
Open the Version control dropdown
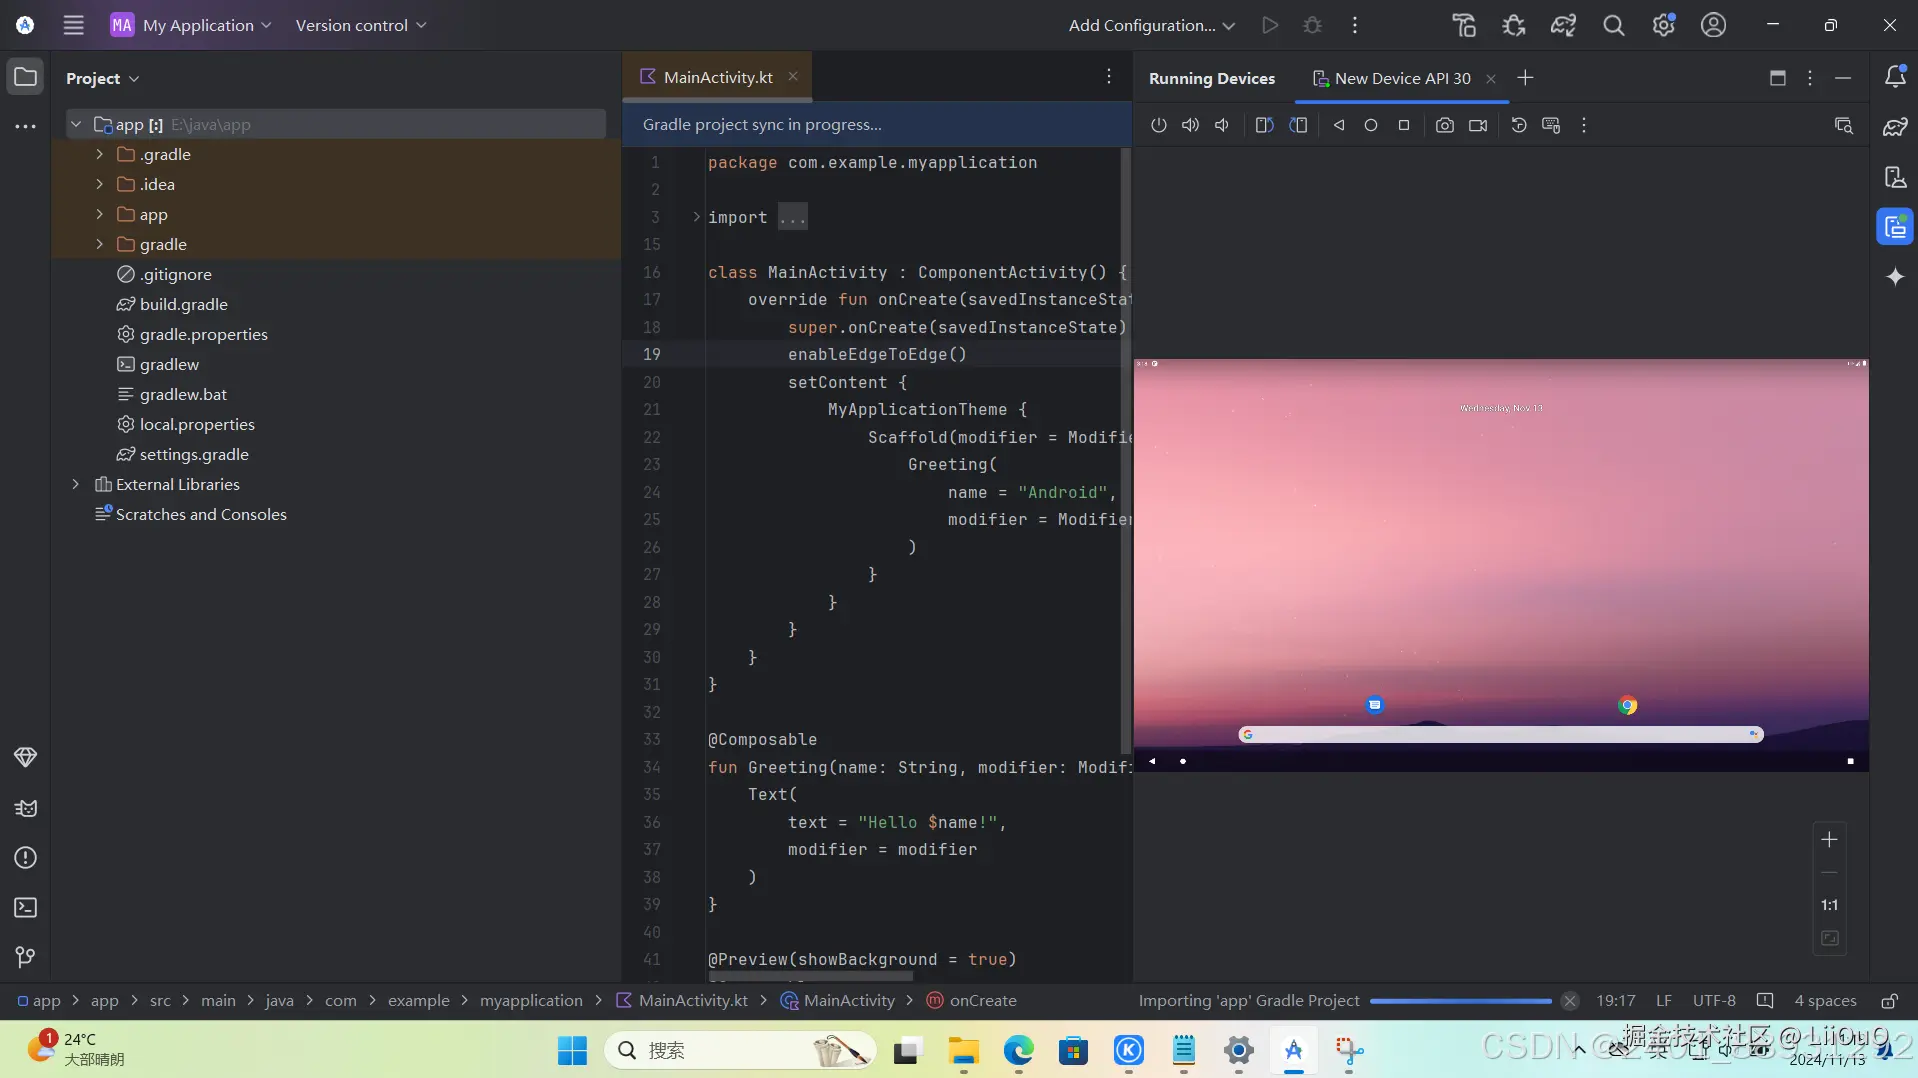[361, 25]
